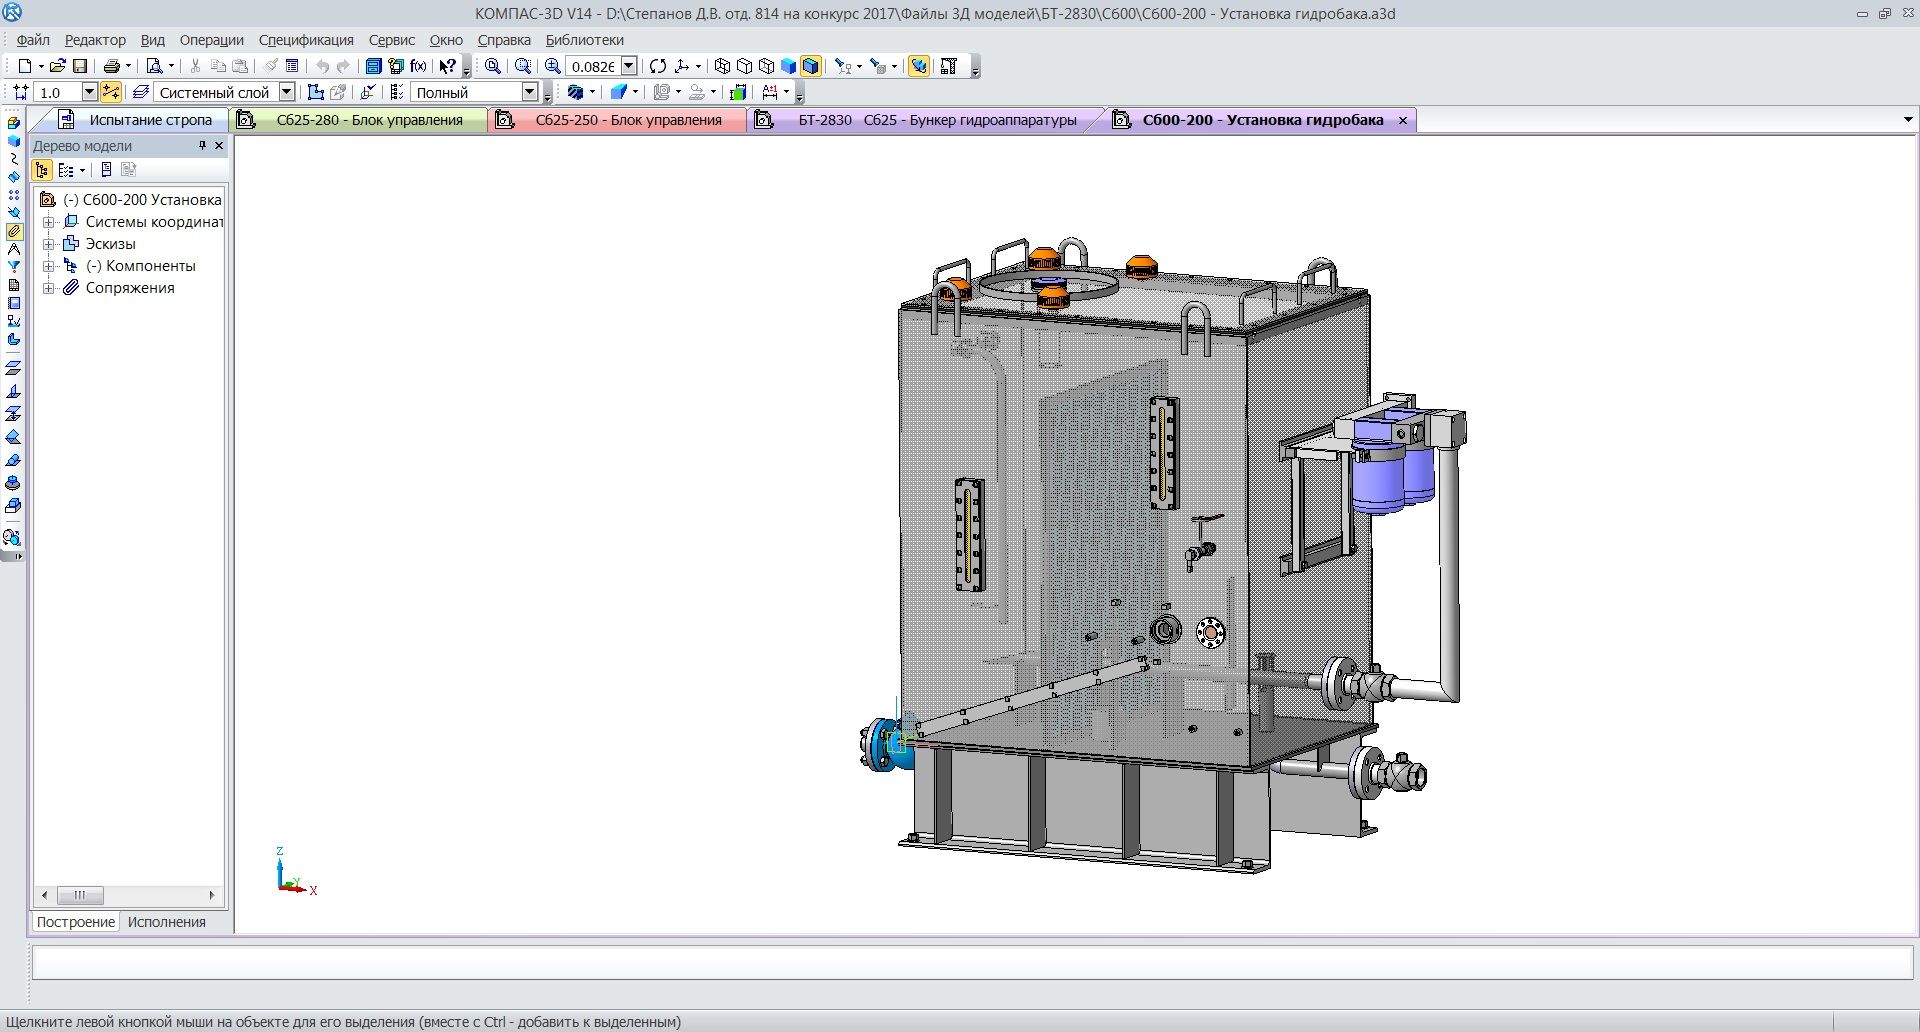Open the zoom scale dropdown arrow

pos(629,66)
